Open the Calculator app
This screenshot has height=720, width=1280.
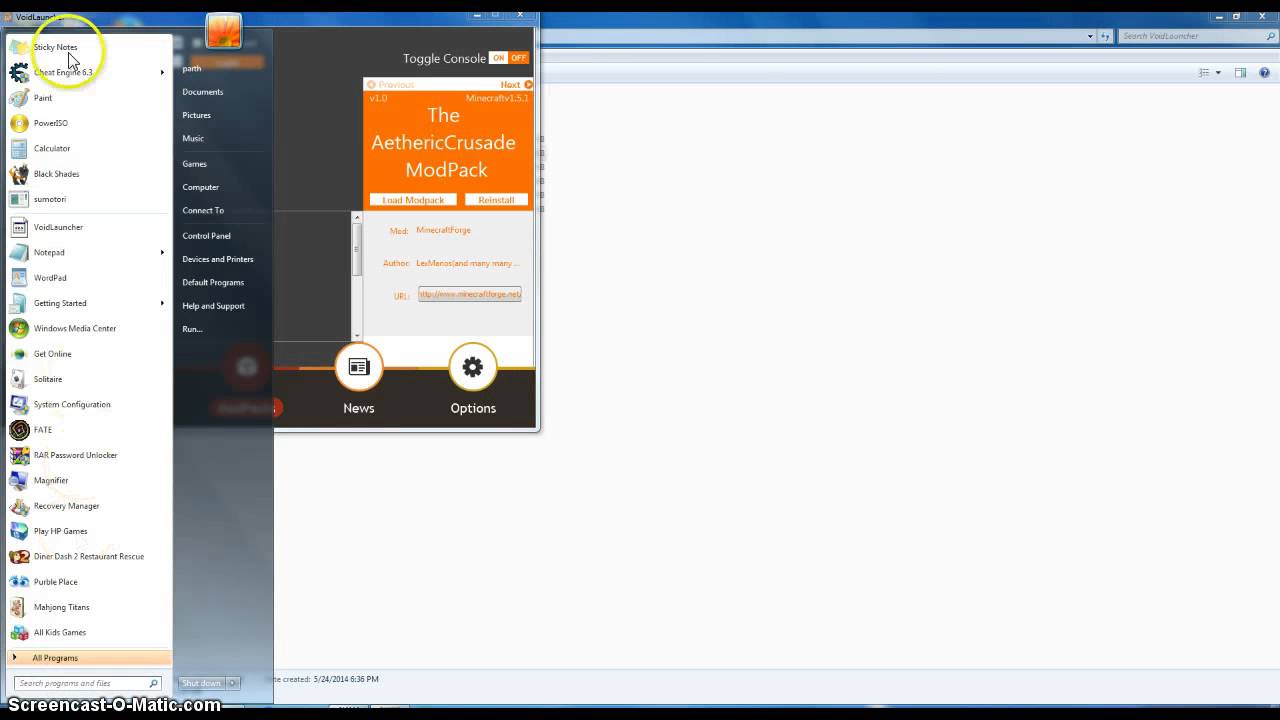88,148
